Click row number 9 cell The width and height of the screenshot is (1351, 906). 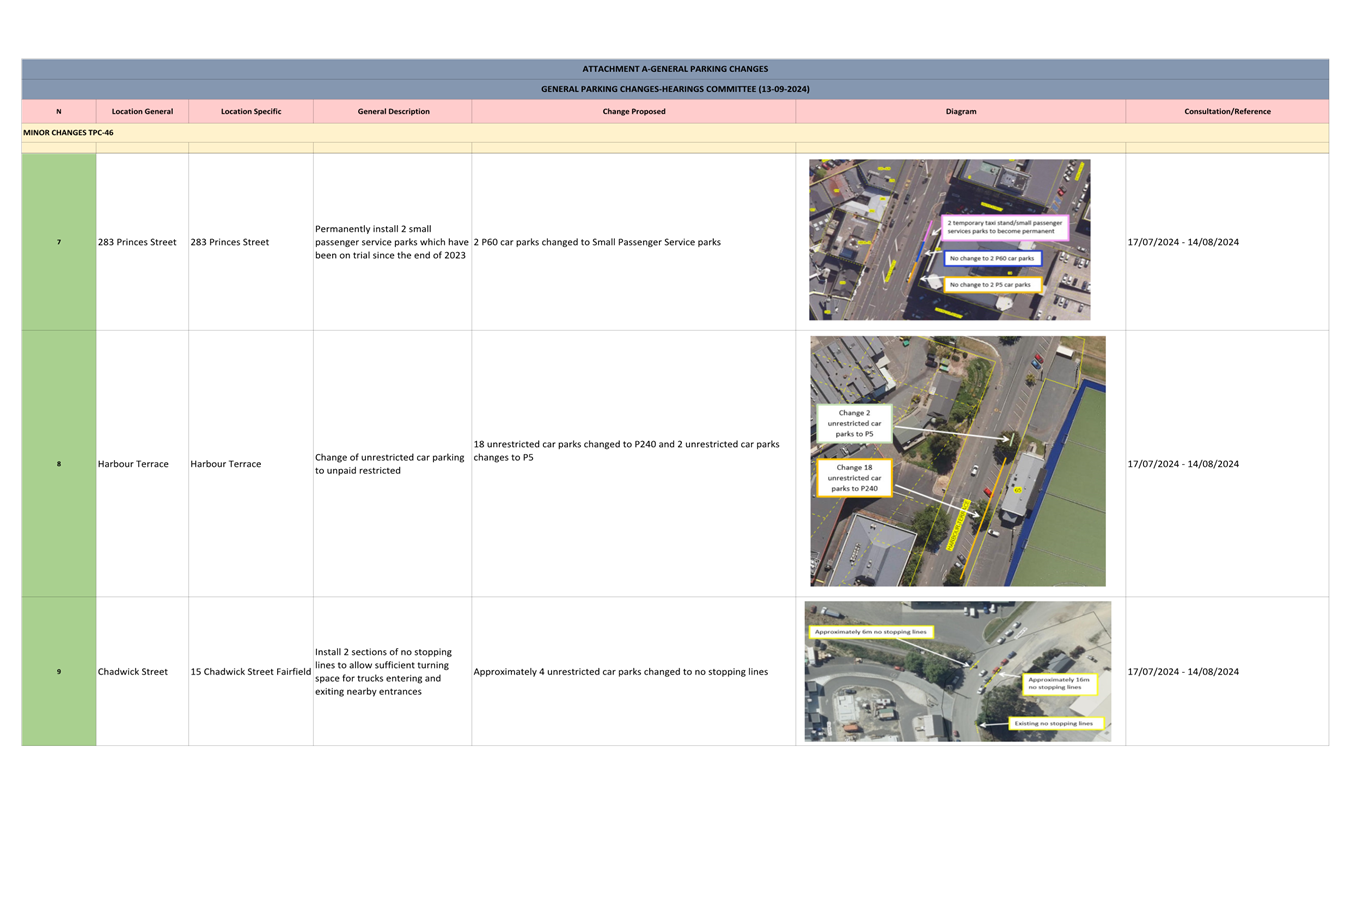(59, 672)
